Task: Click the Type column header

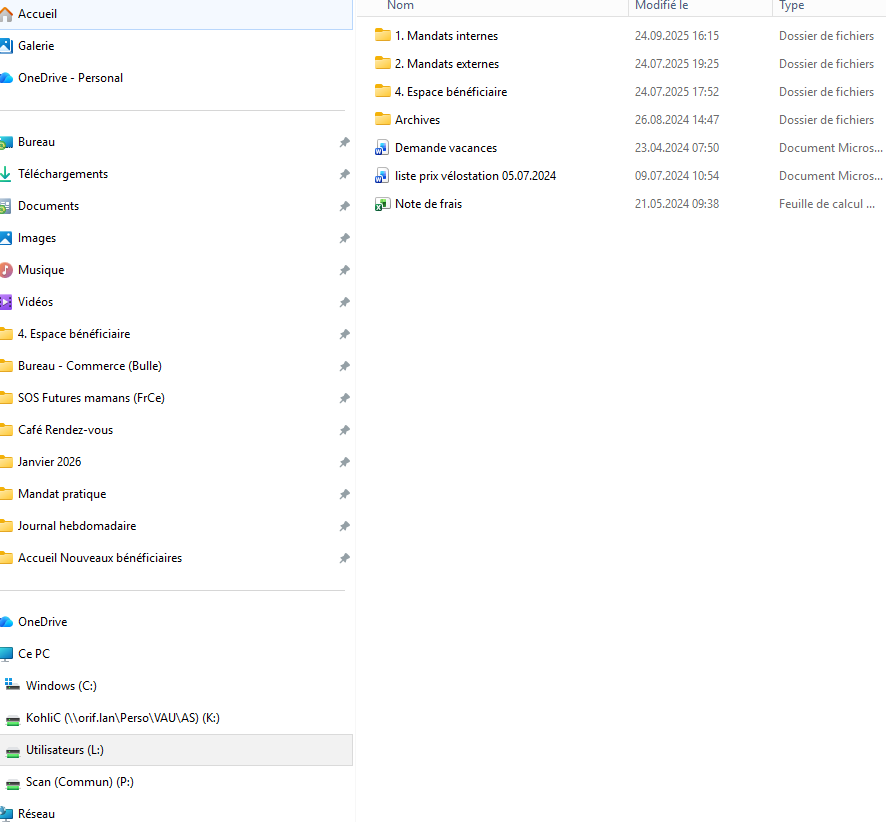Action: click(792, 6)
